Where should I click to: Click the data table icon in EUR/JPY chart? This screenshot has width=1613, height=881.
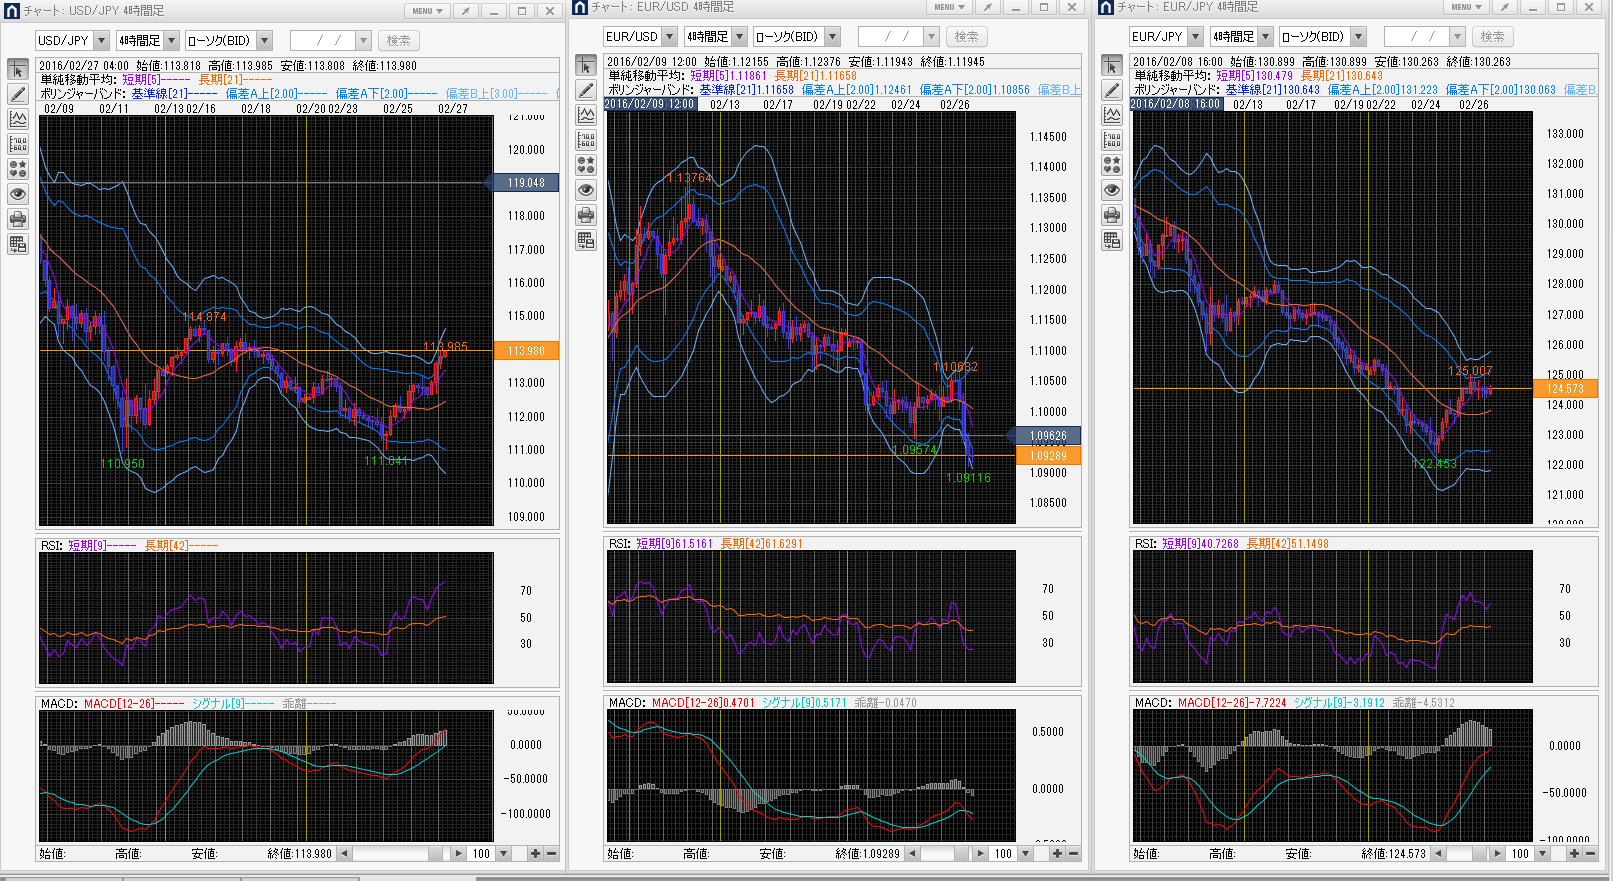1112,240
